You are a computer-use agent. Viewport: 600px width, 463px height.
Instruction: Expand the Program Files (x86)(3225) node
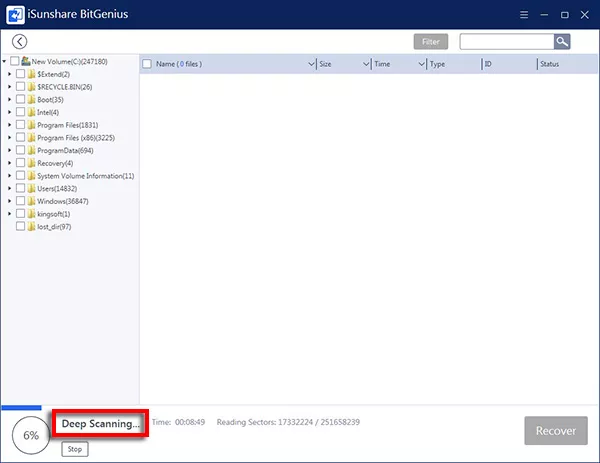(10, 137)
